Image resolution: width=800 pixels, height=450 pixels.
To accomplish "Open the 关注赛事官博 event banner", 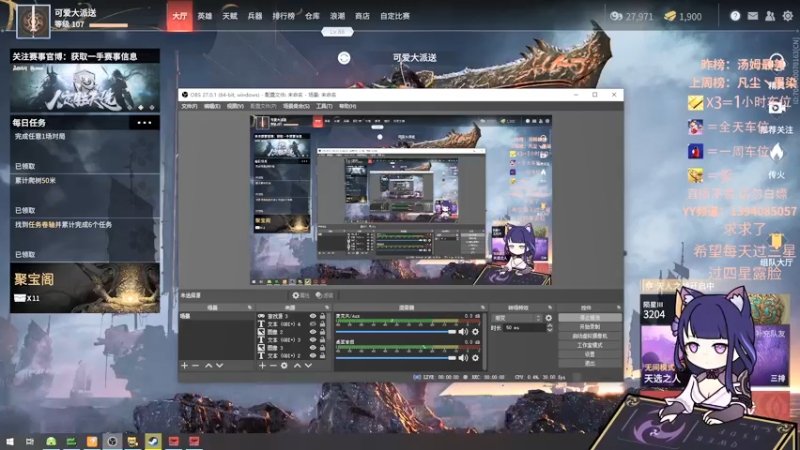I will coord(85,81).
